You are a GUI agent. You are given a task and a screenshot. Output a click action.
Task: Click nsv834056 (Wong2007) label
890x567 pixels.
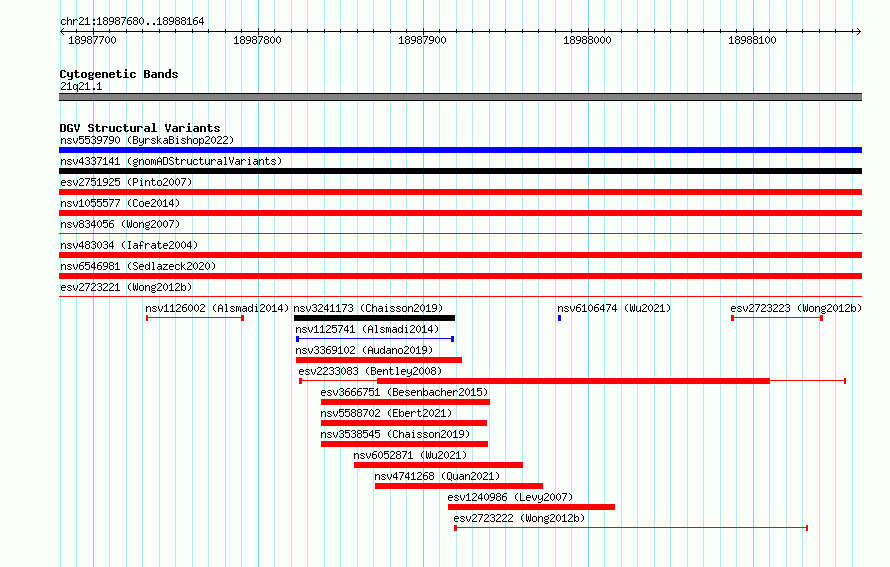coord(120,224)
